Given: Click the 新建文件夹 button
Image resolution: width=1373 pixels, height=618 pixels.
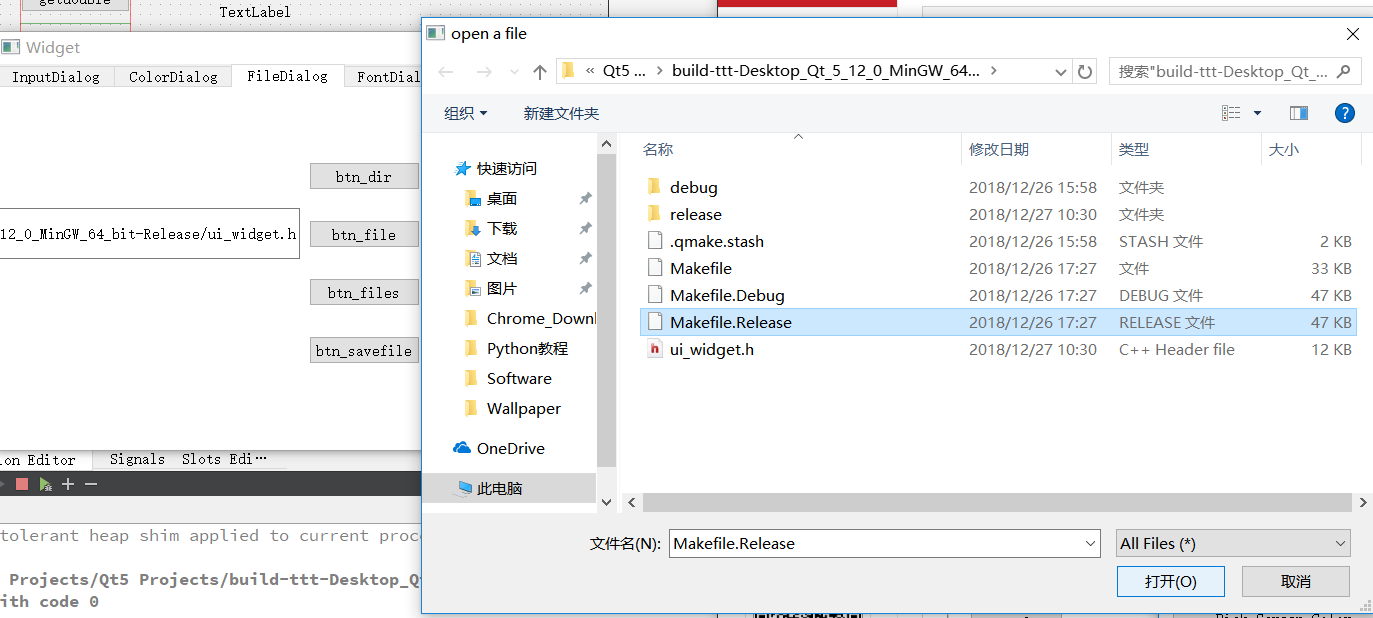Looking at the screenshot, I should pos(561,112).
